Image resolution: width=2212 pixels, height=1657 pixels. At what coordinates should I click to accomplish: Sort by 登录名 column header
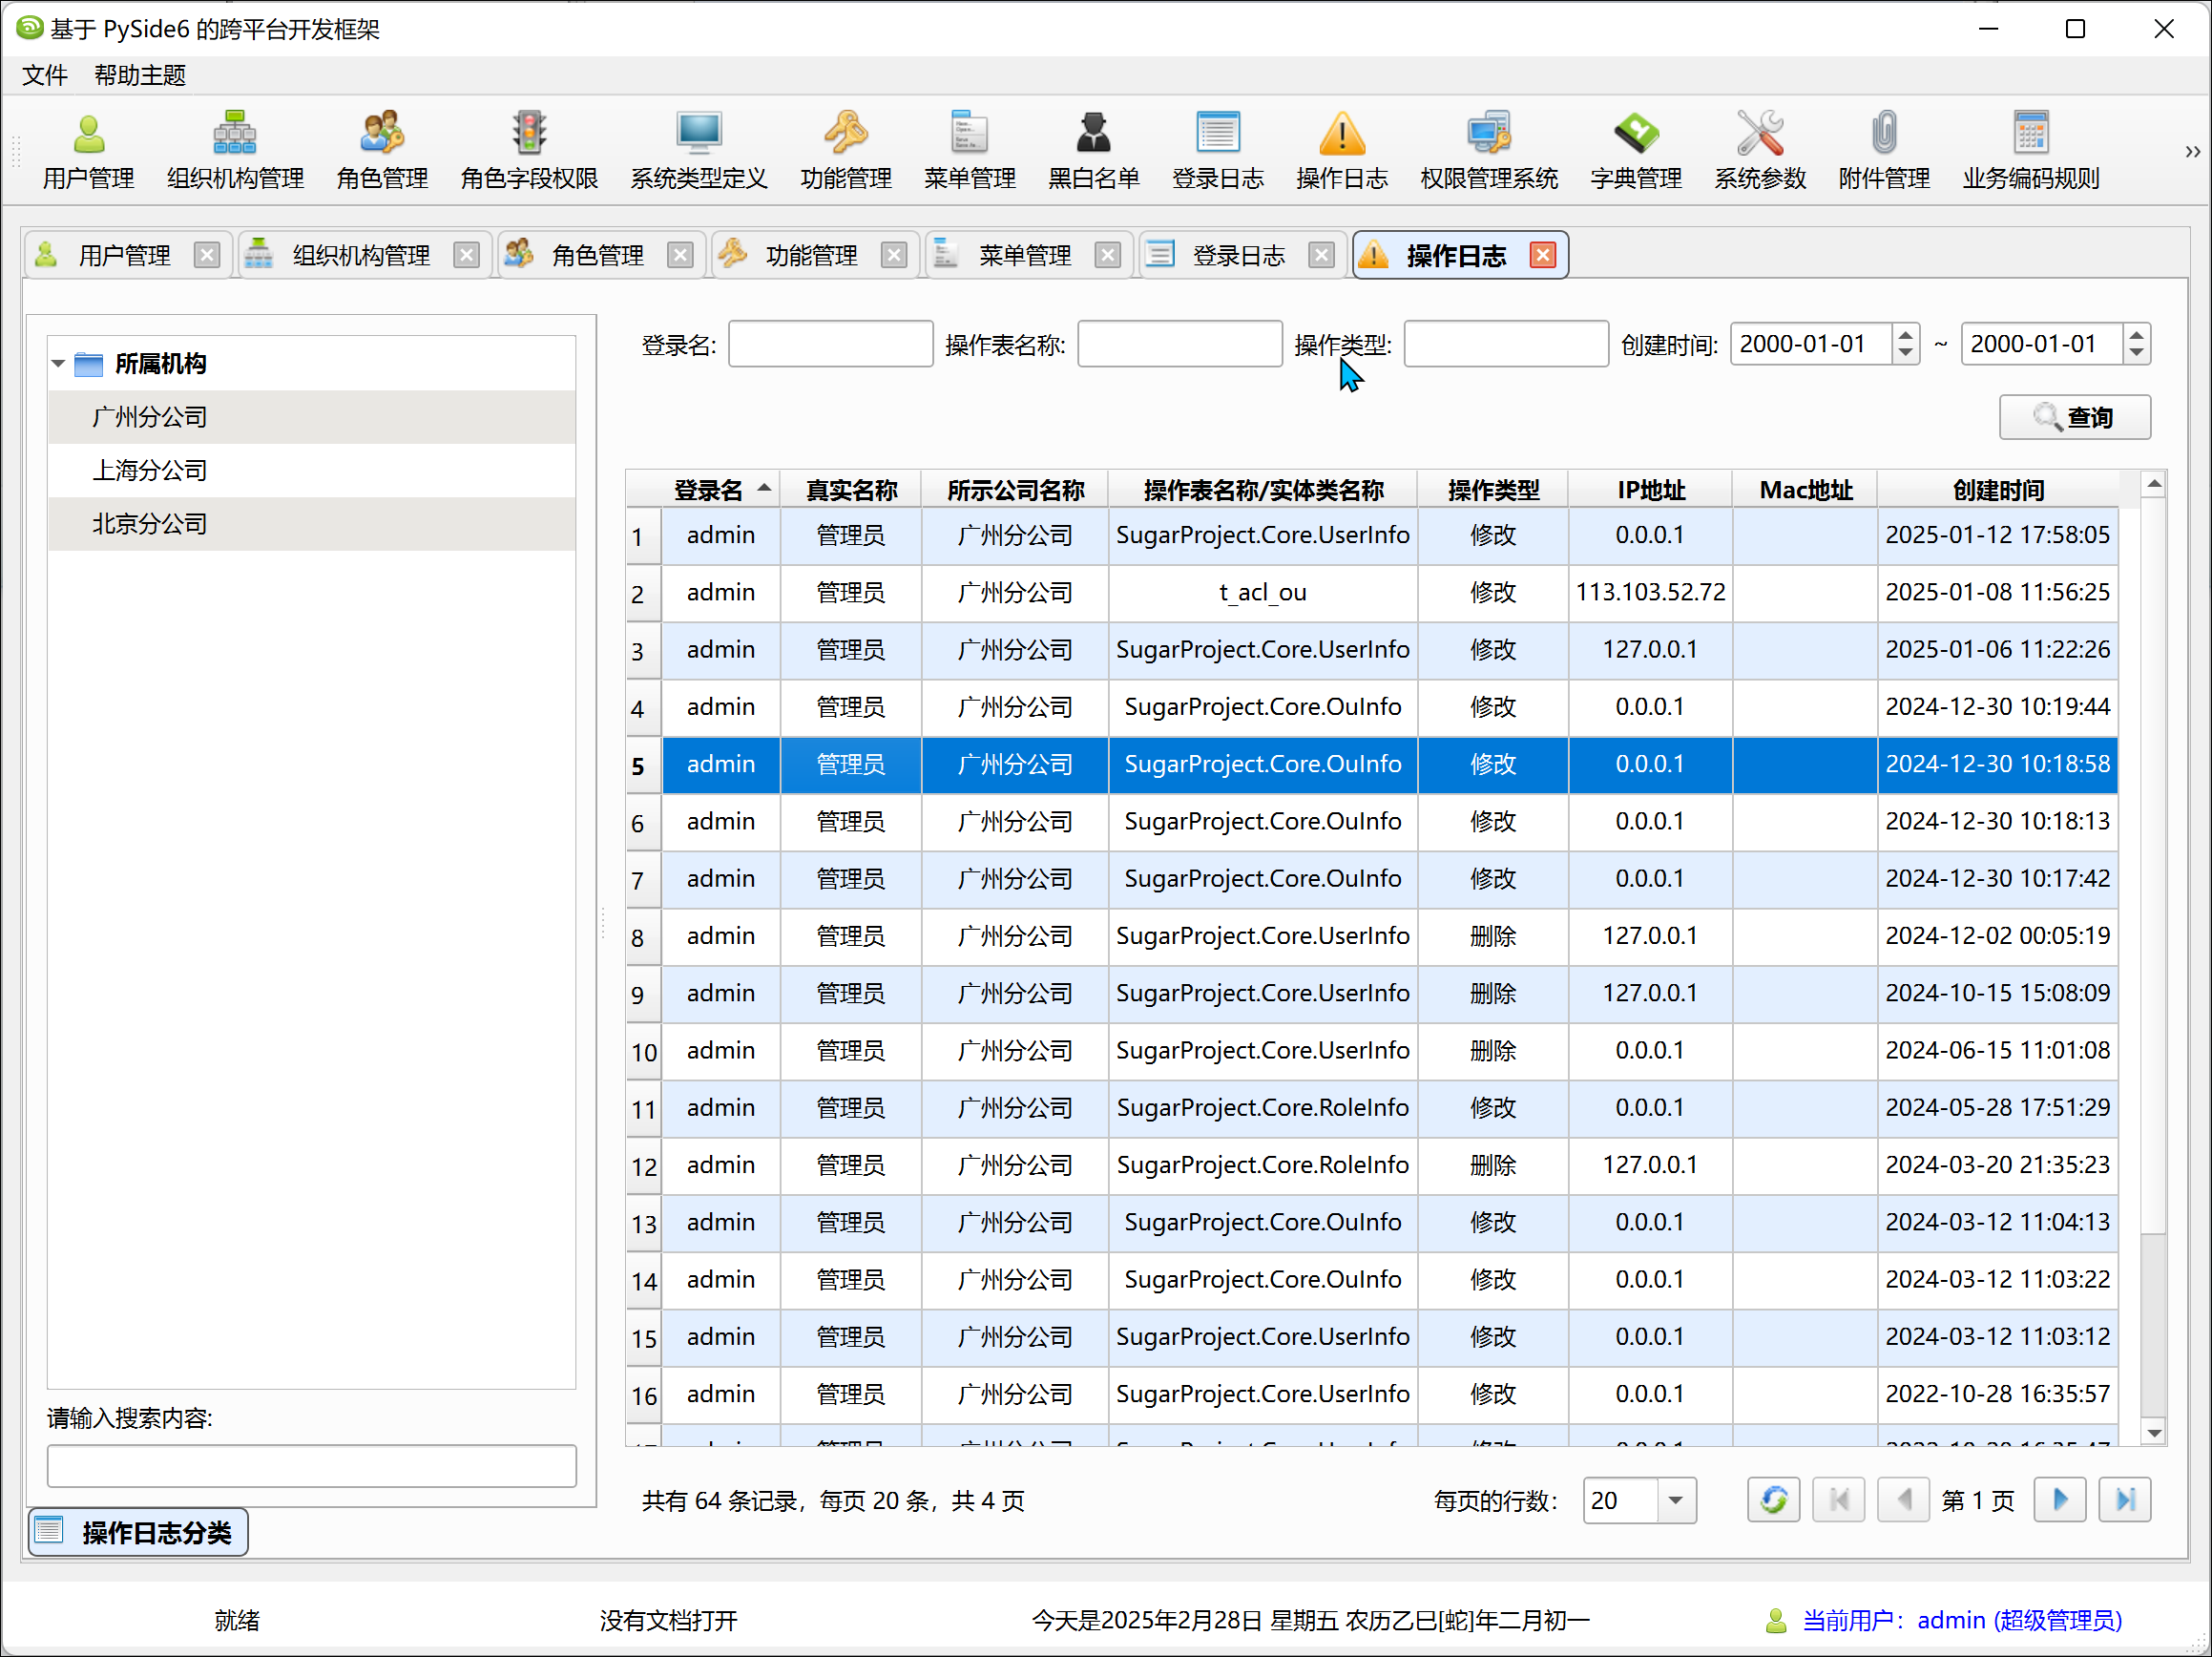click(721, 490)
